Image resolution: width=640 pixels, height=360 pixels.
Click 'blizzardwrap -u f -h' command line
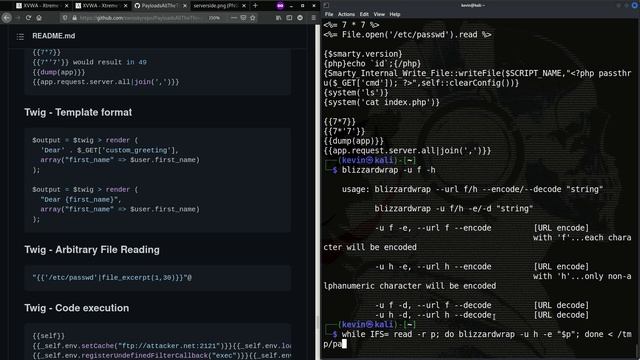[389, 170]
